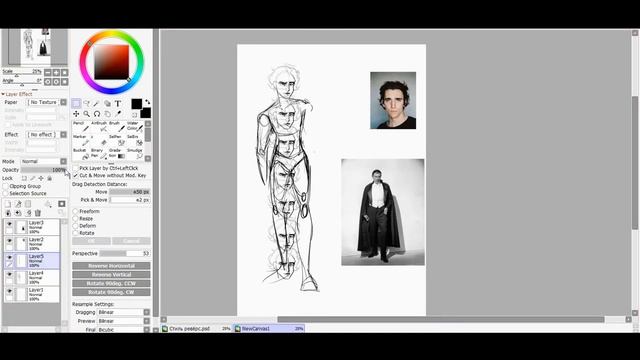This screenshot has height=360, width=640.
Task: Choose the Gradation tool
Action: coord(116,153)
